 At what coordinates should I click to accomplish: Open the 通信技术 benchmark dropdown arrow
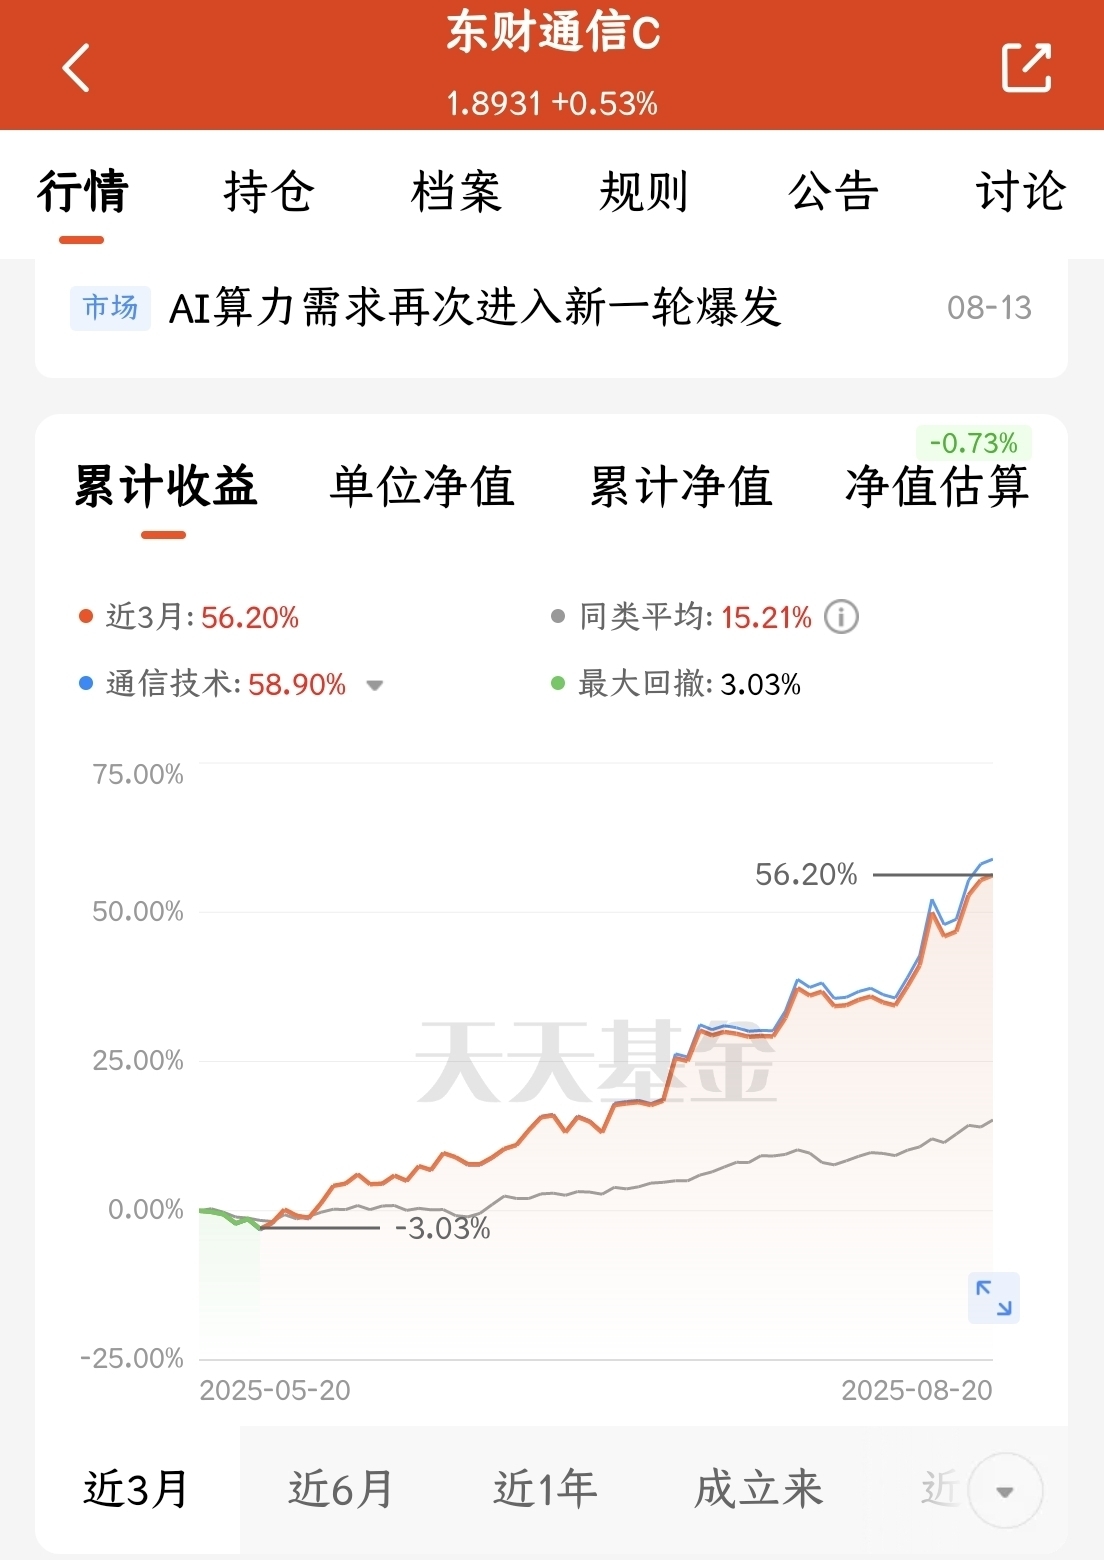(375, 686)
